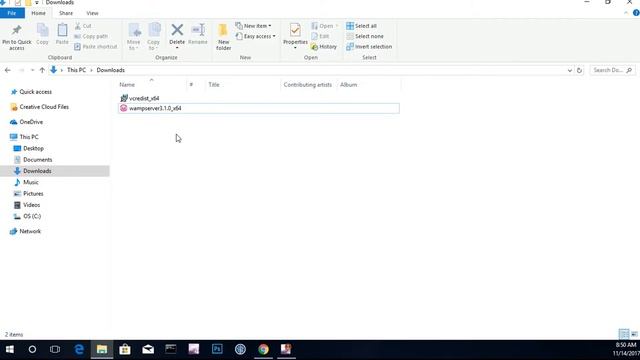Click the Back navigation arrow
Image resolution: width=640 pixels, height=360 pixels.
[x=7, y=70]
